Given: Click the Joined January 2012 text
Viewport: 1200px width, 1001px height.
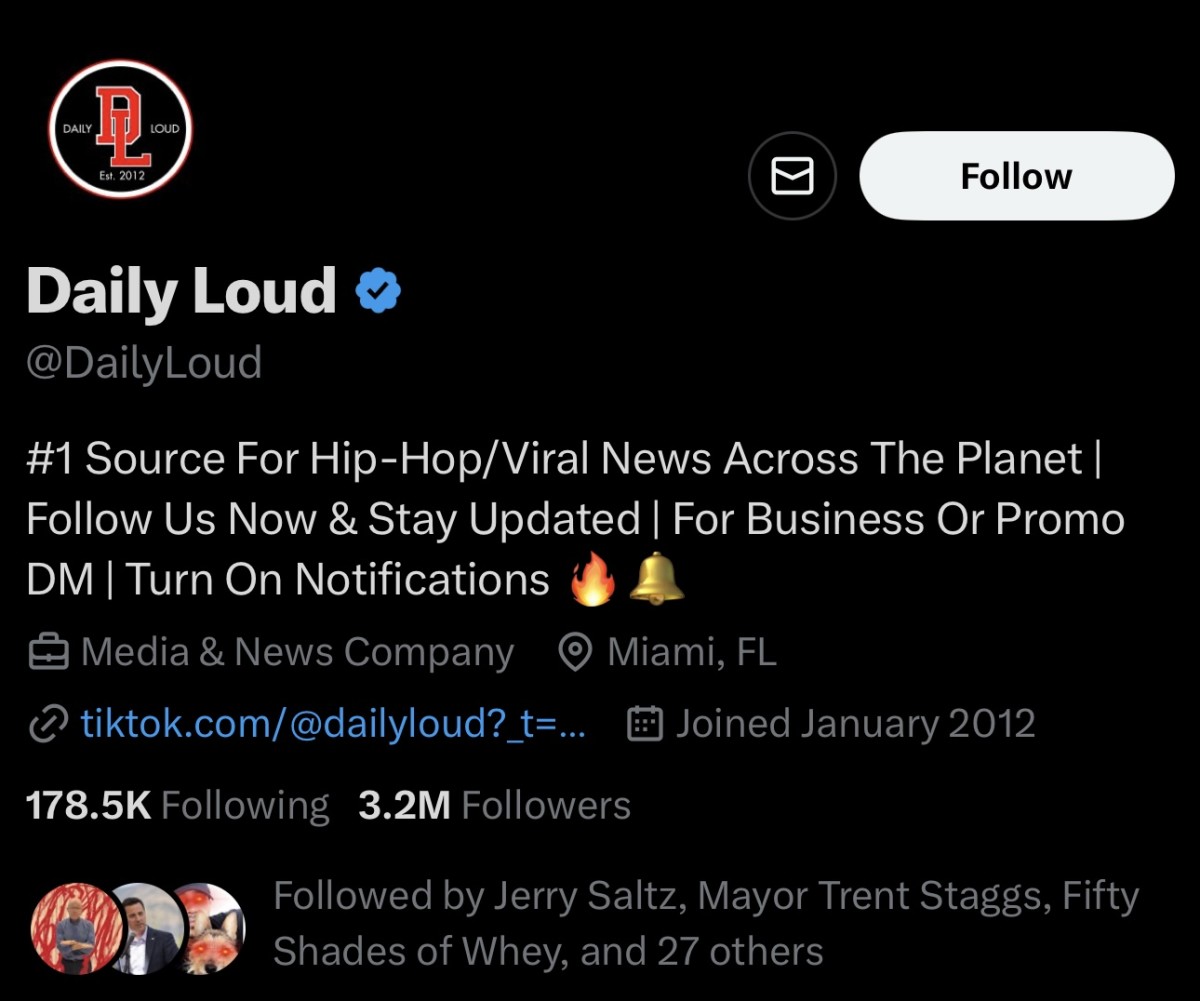Looking at the screenshot, I should (x=855, y=722).
